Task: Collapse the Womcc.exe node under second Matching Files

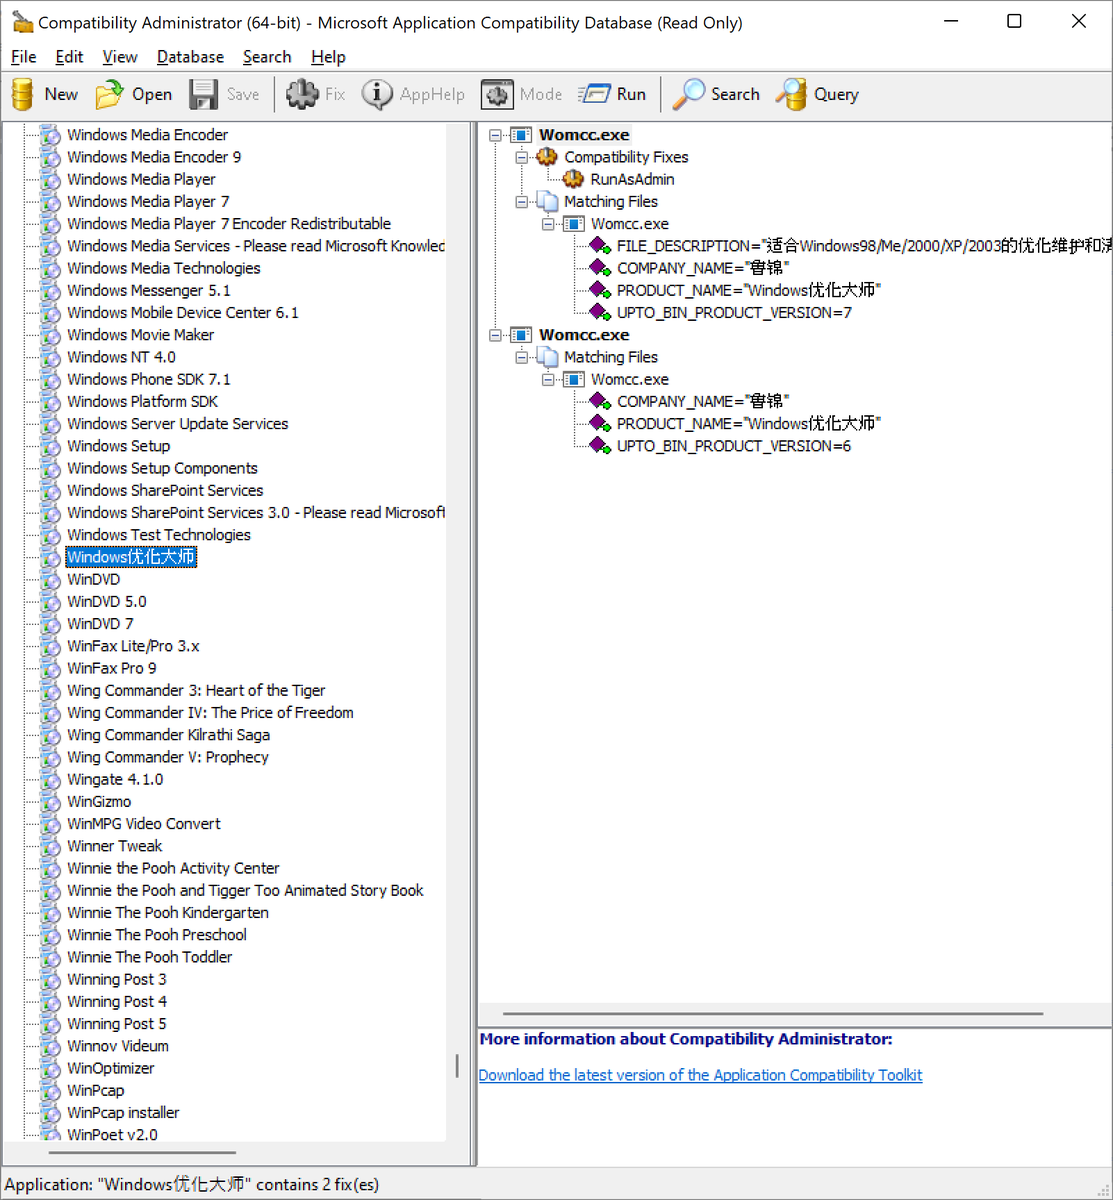Action: coord(548,379)
